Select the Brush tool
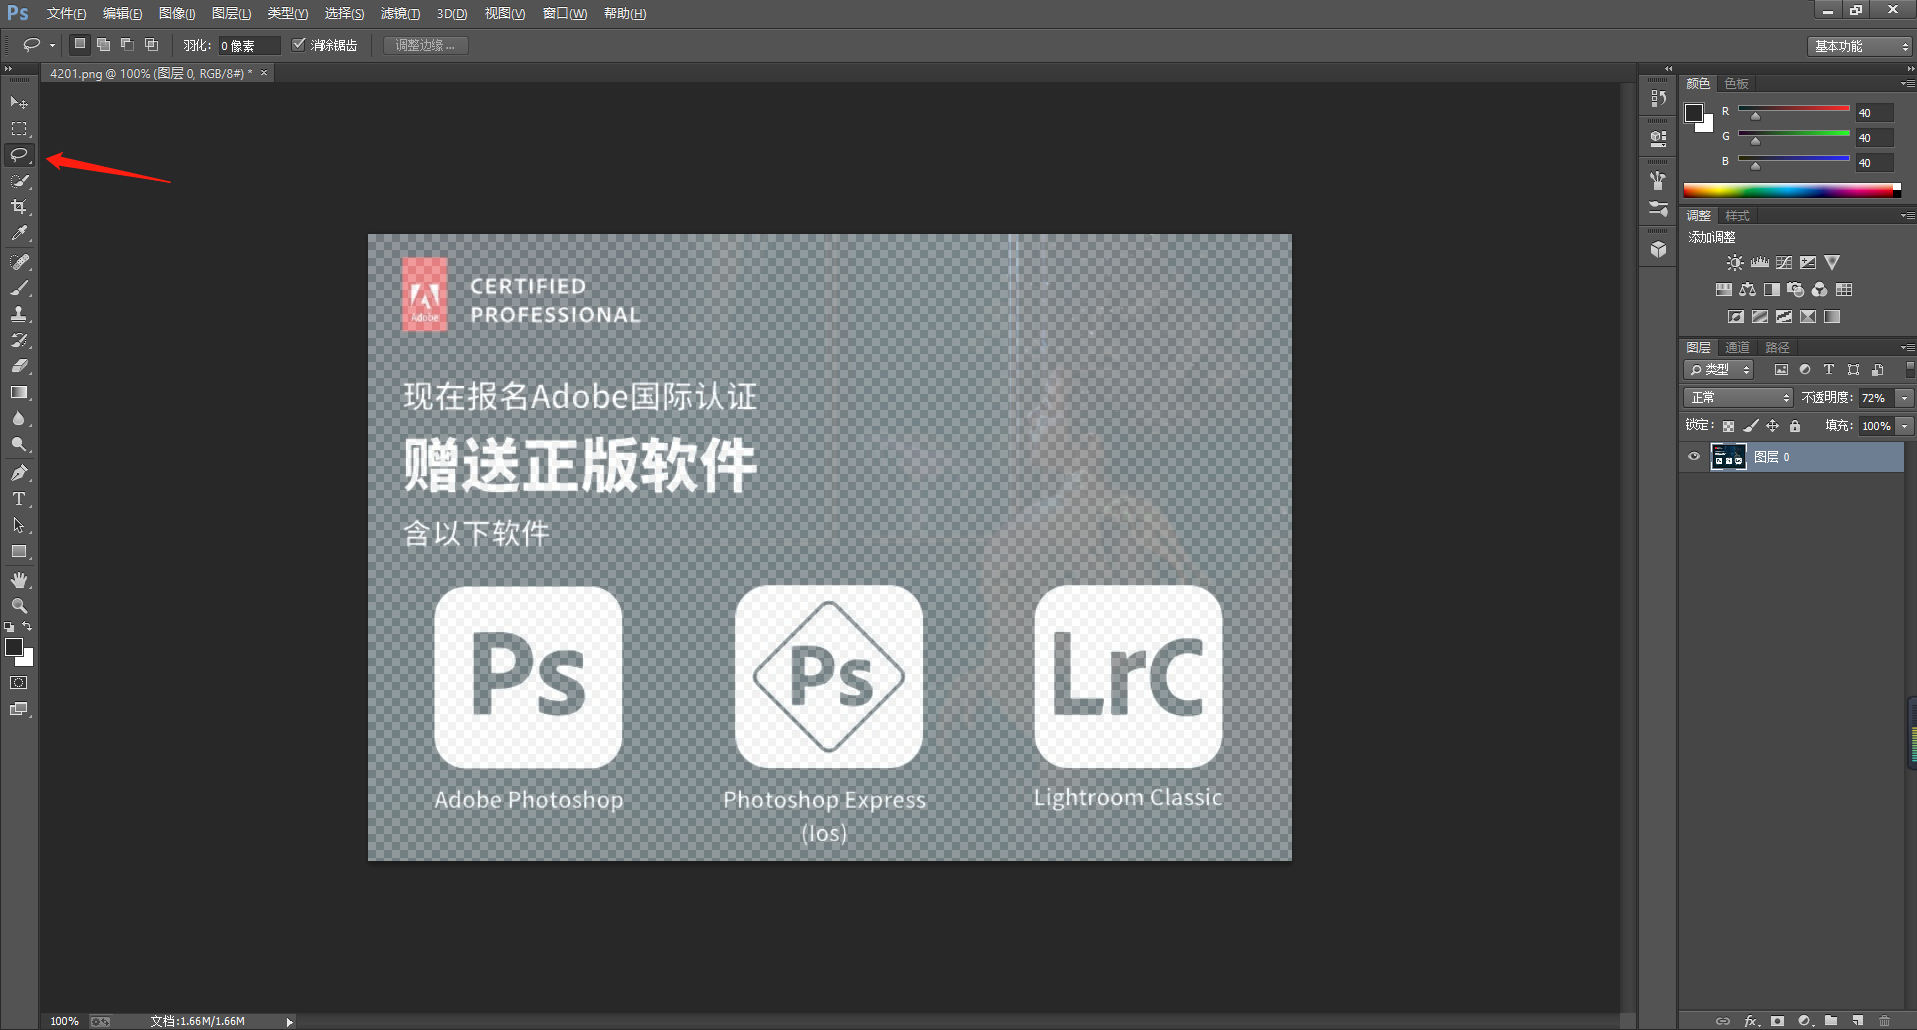1917x1030 pixels. tap(19, 288)
